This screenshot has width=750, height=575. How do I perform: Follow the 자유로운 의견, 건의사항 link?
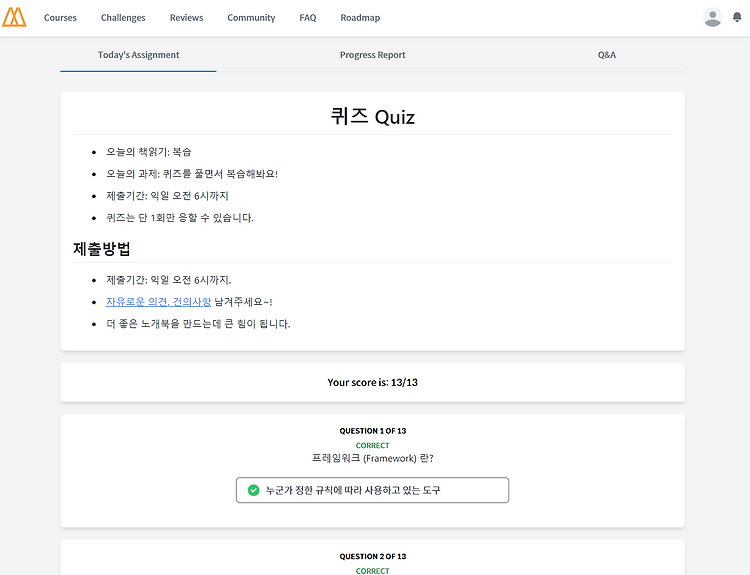(x=158, y=302)
